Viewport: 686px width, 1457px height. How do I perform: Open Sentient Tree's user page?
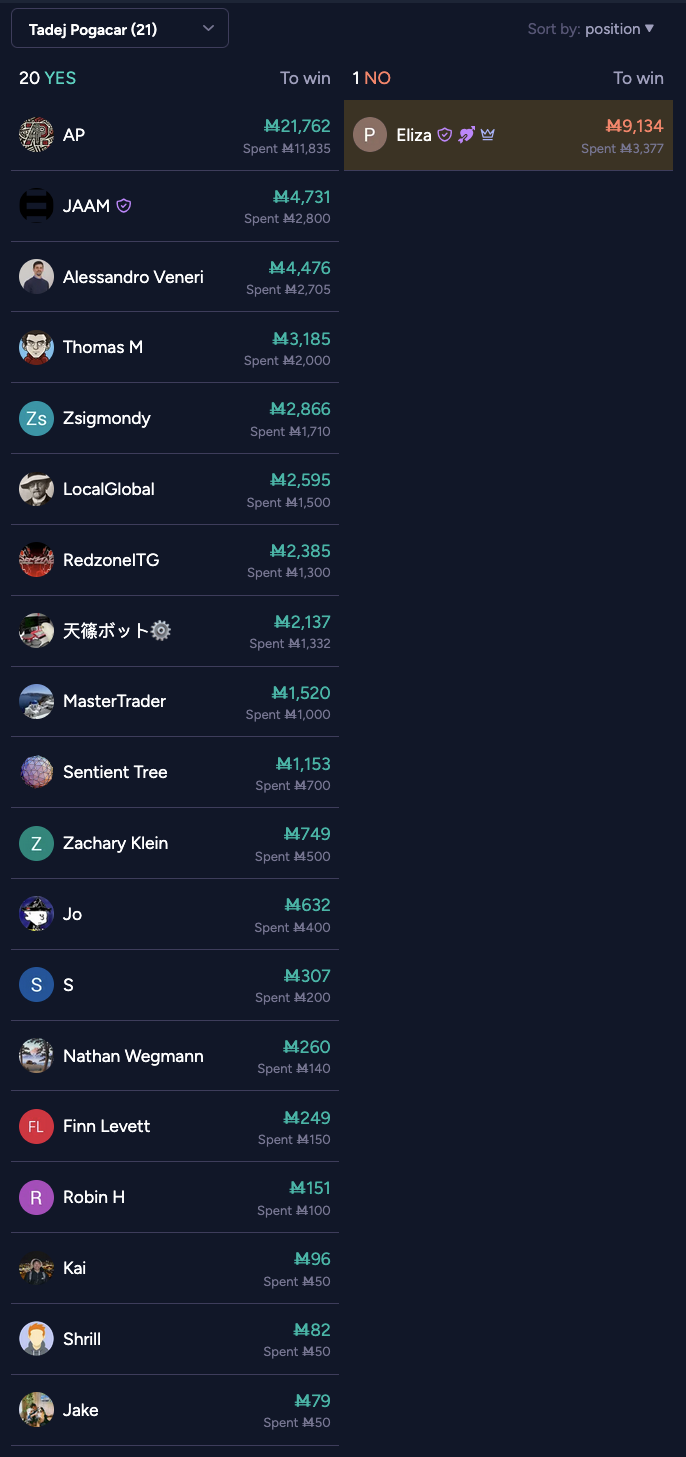click(x=115, y=772)
